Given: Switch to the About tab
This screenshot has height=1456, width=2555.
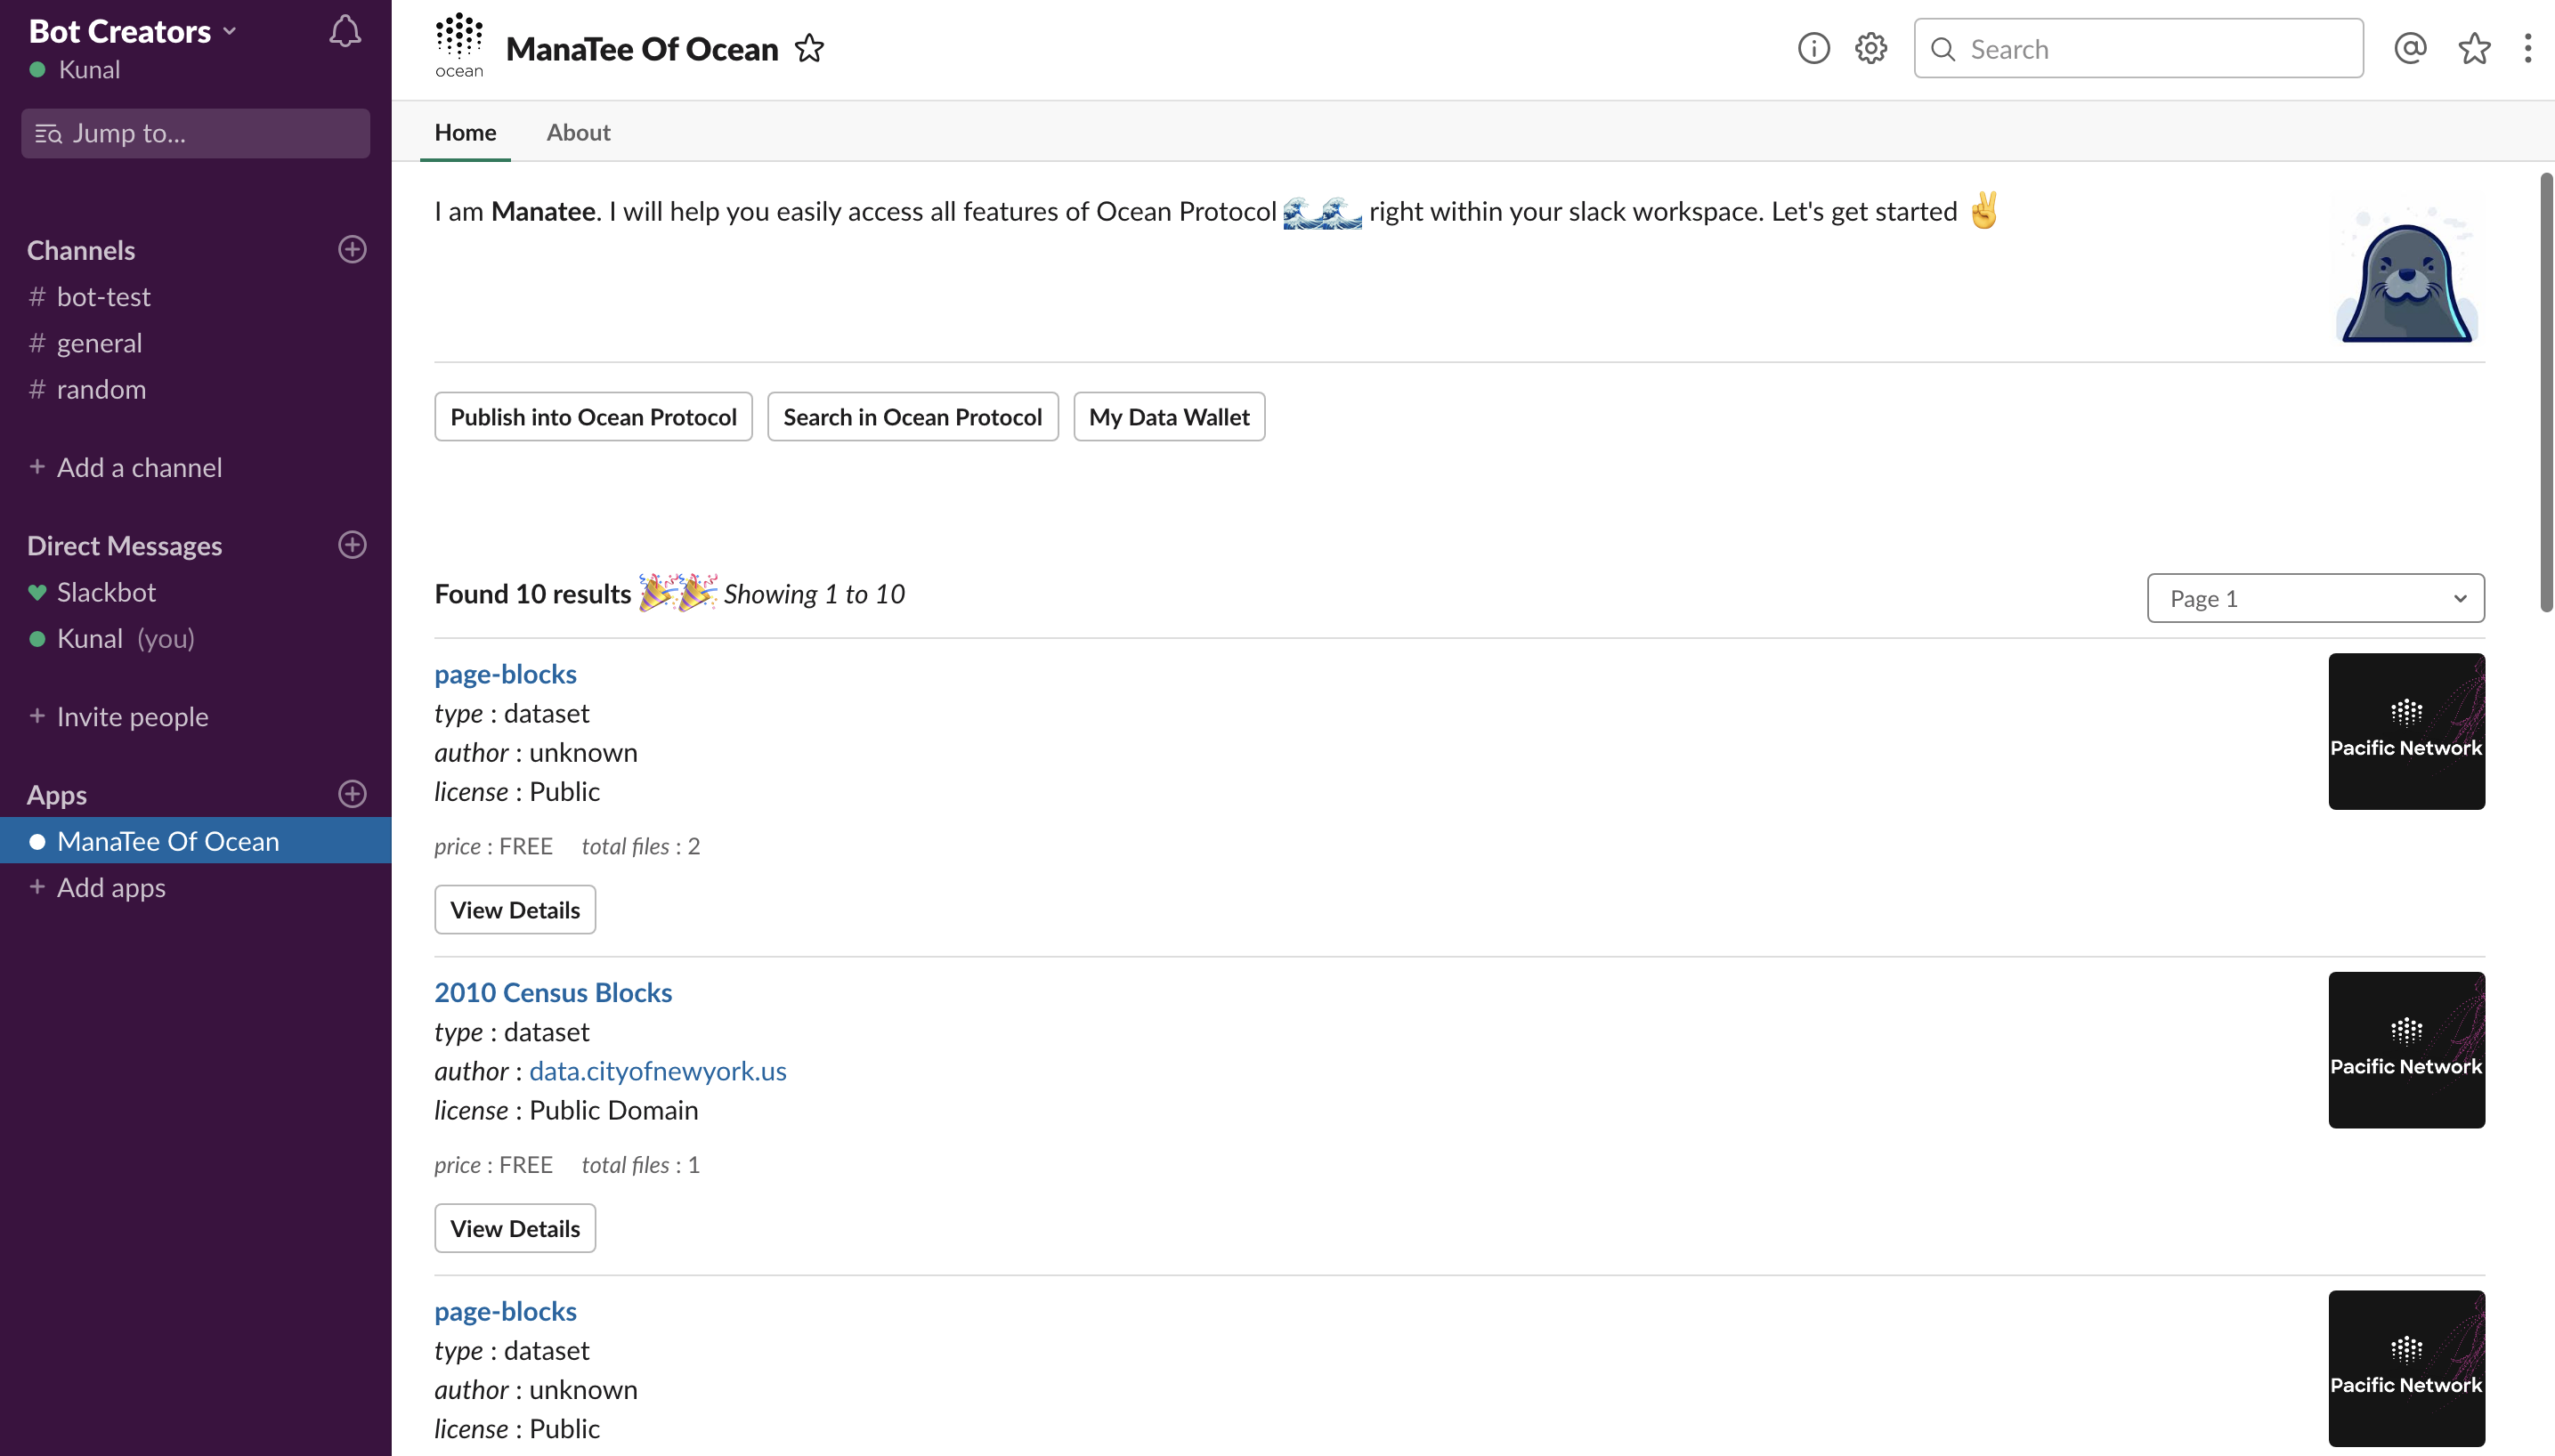Looking at the screenshot, I should (578, 132).
